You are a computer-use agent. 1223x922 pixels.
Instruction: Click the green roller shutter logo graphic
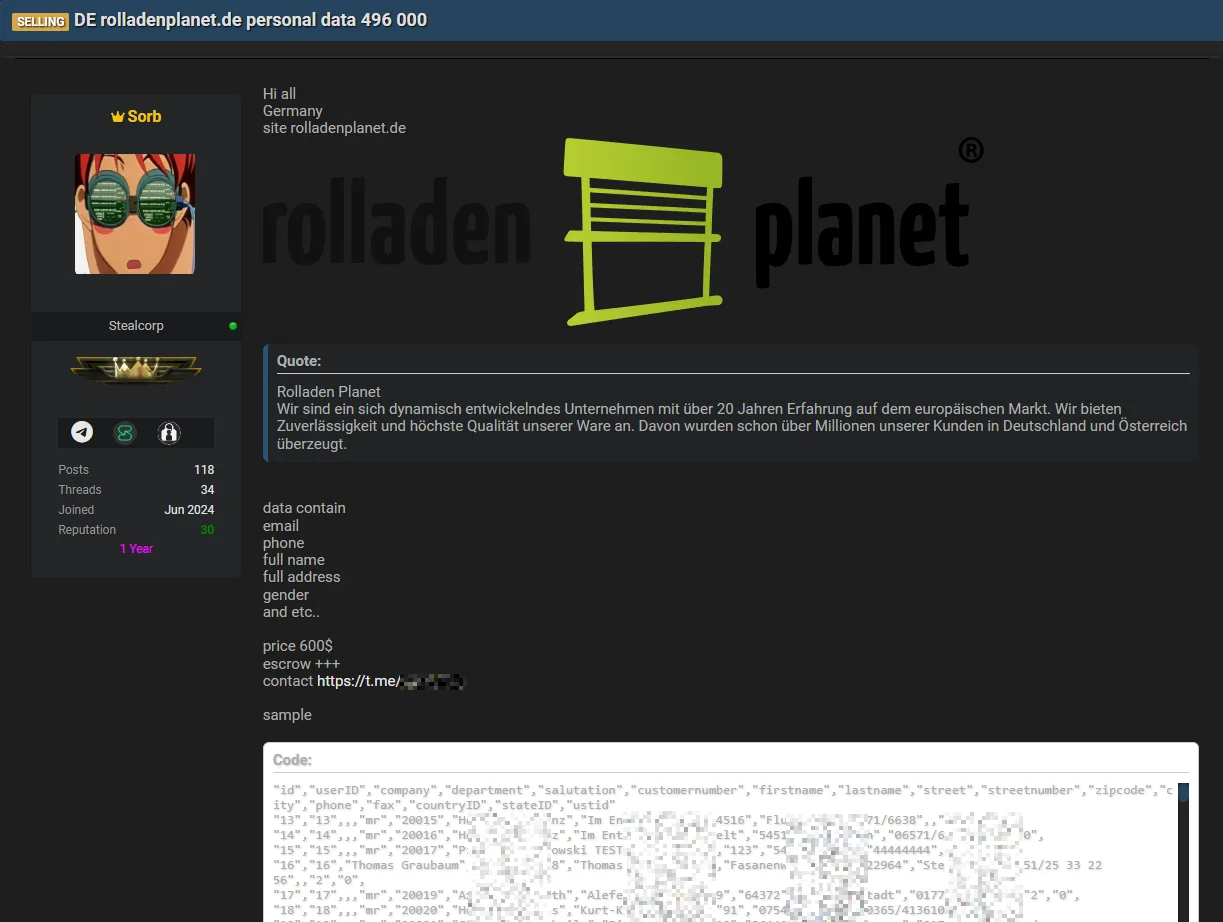(642, 232)
